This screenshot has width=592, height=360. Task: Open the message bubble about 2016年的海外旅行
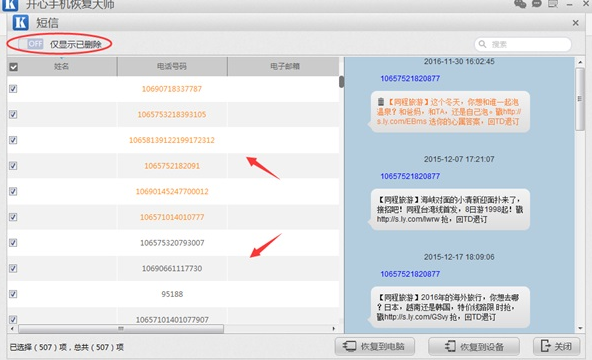(x=450, y=307)
